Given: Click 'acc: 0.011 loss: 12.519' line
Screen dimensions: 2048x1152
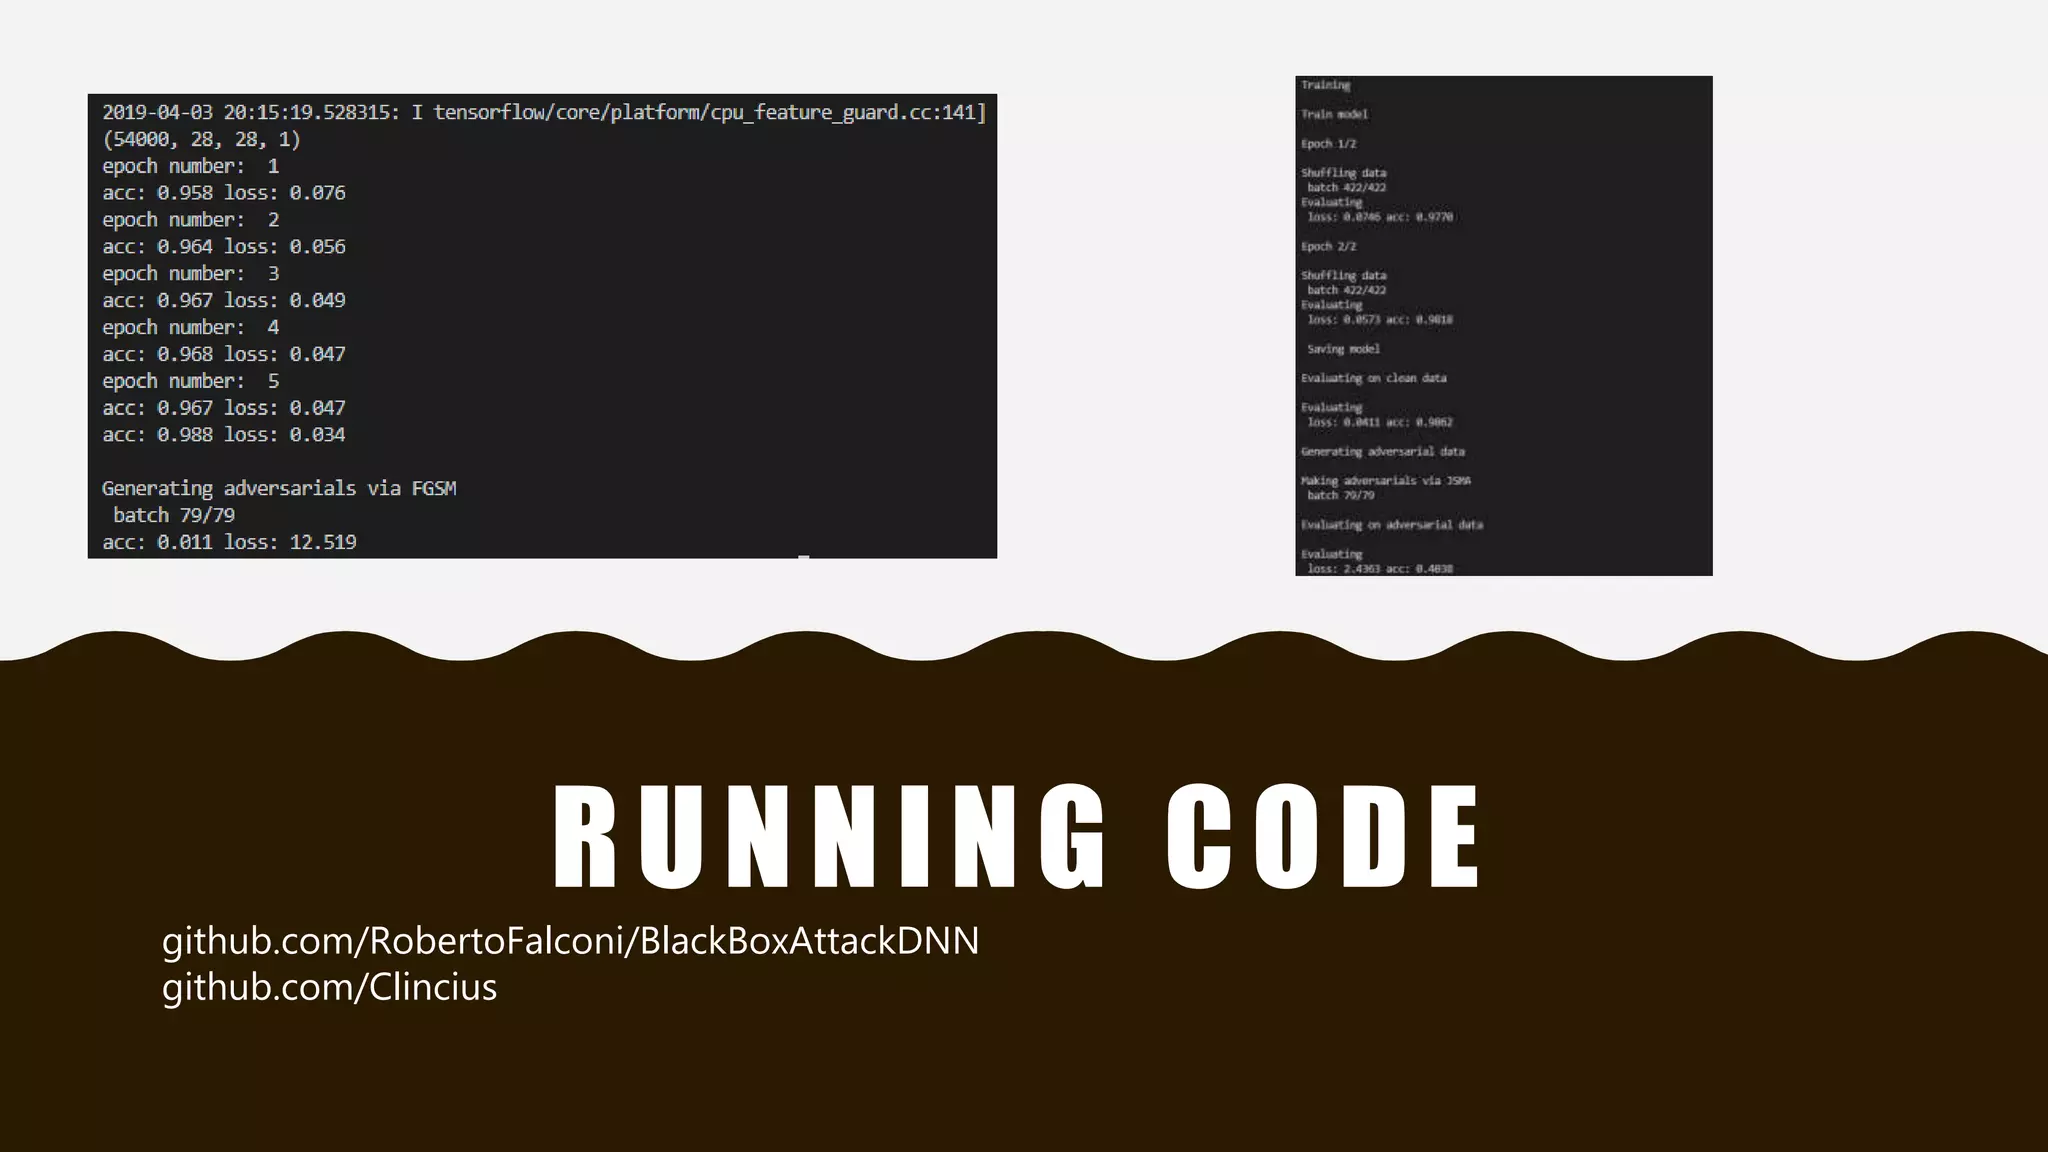Looking at the screenshot, I should tap(229, 542).
